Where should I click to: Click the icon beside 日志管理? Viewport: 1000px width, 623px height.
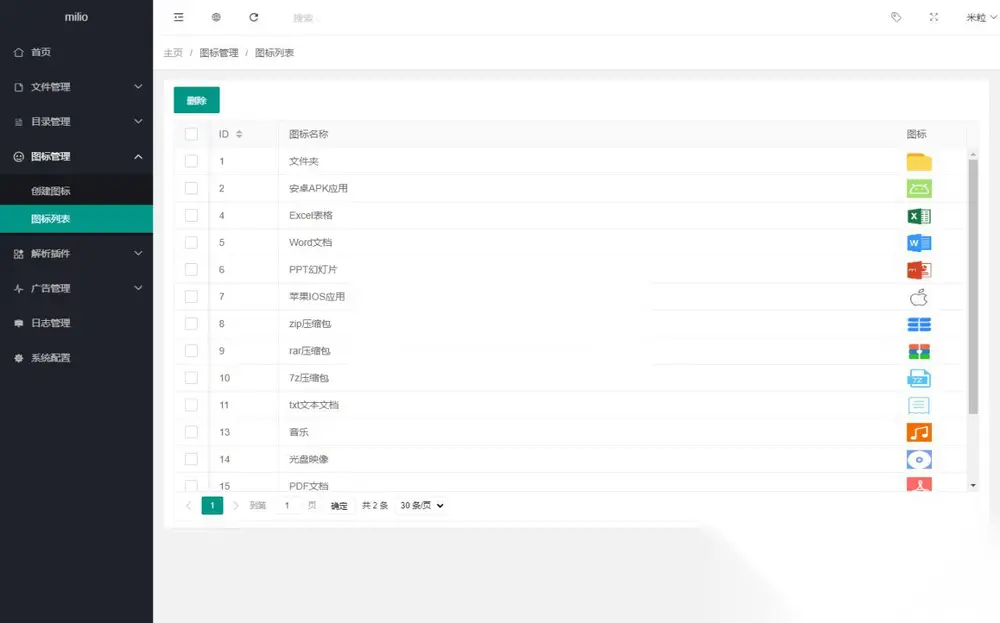pos(18,323)
